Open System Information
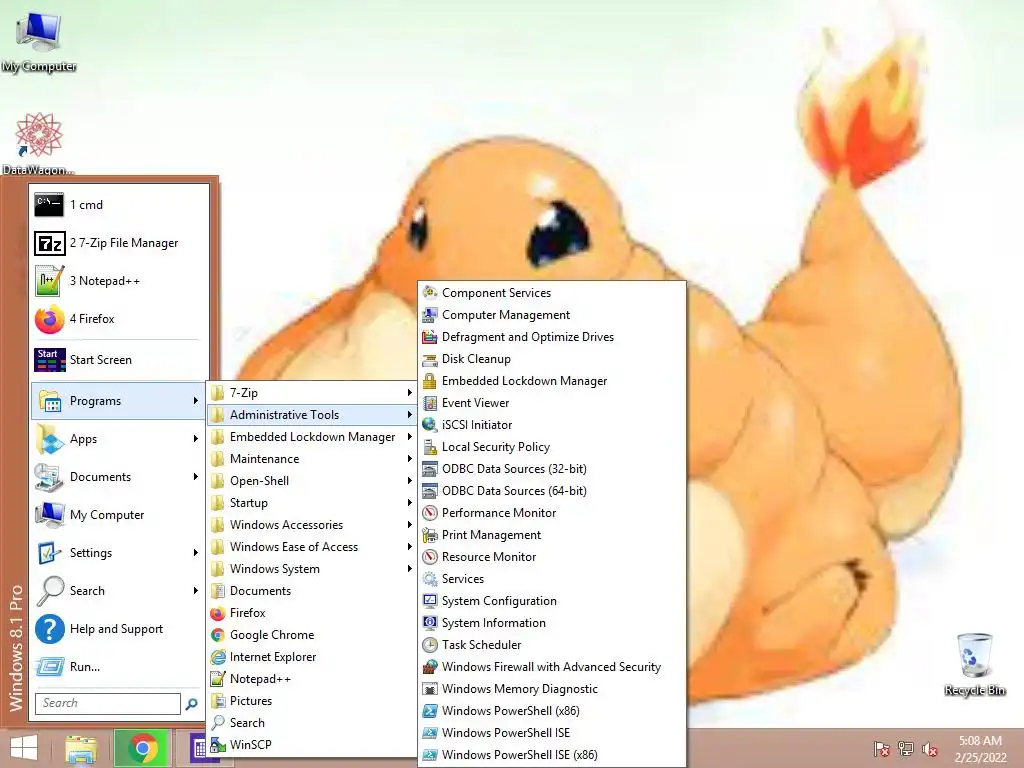Viewport: 1024px width, 768px height. click(552, 622)
